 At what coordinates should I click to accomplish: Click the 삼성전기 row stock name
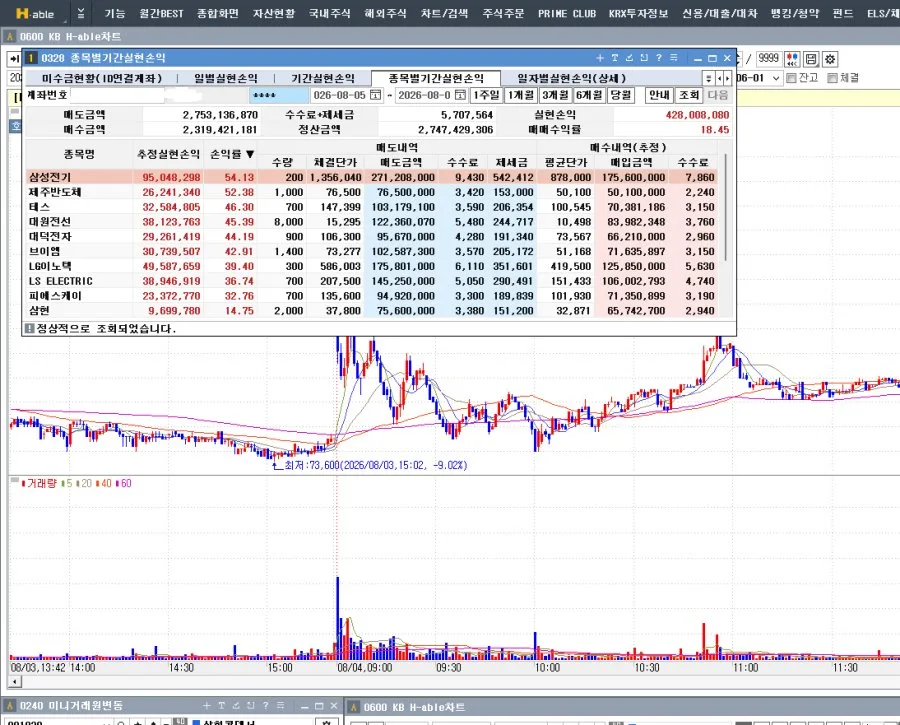coord(50,177)
